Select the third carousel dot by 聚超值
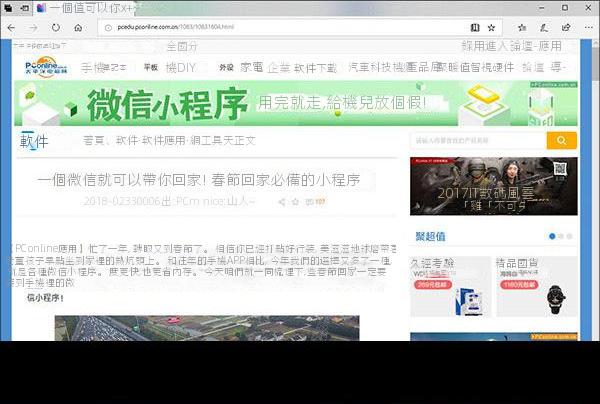 (569, 236)
